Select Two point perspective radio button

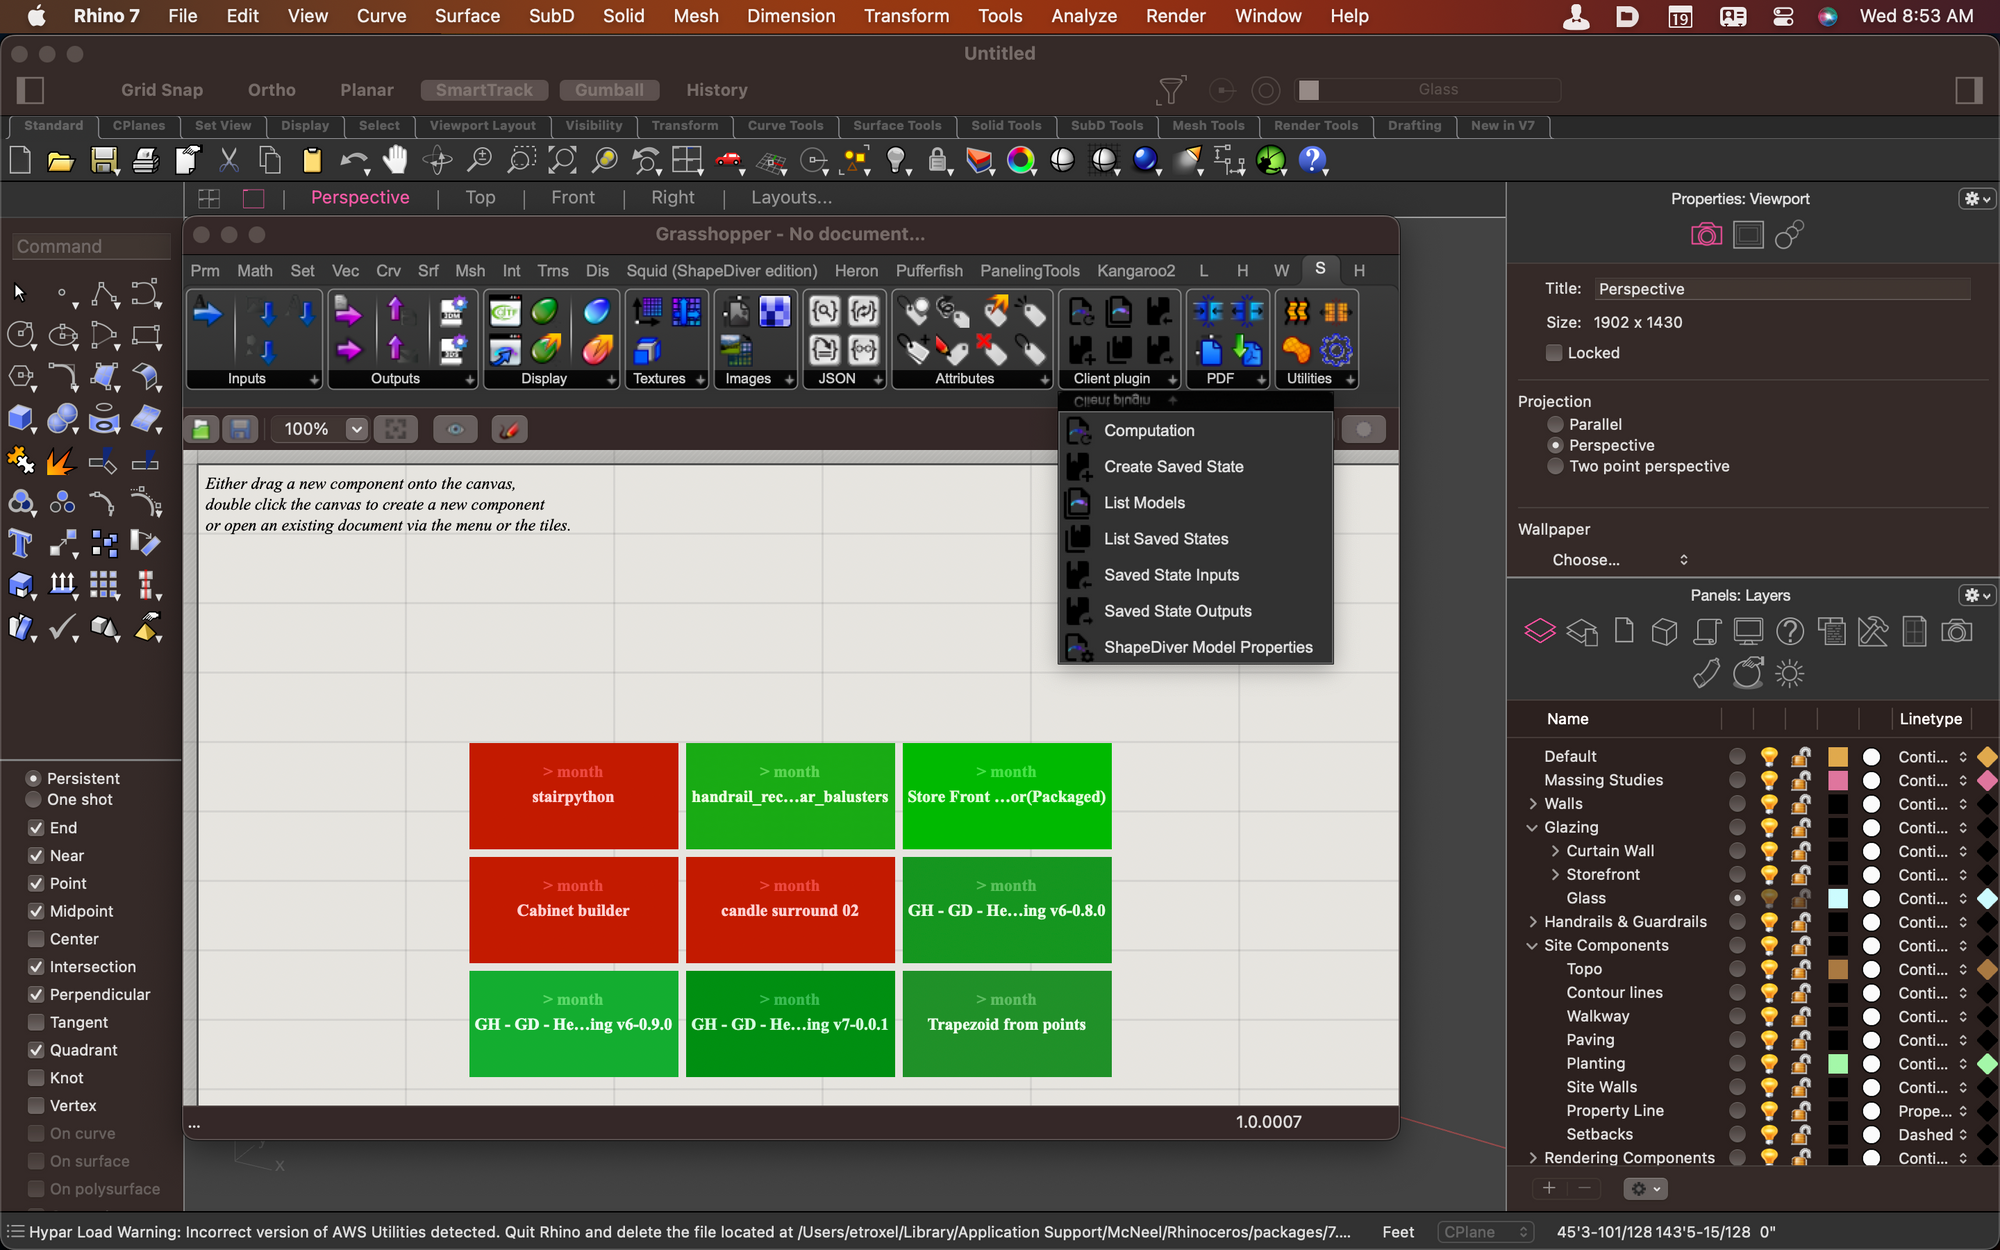click(1555, 466)
